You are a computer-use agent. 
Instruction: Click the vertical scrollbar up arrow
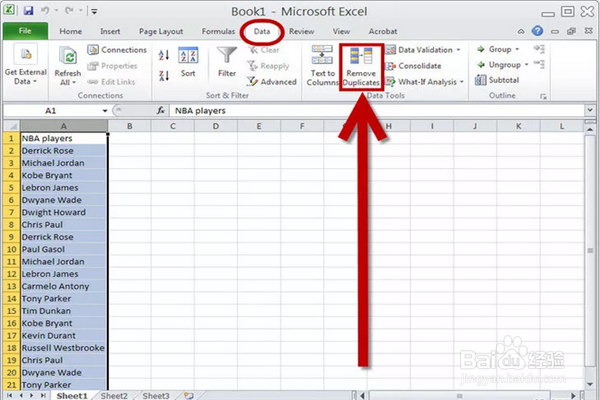coord(590,129)
